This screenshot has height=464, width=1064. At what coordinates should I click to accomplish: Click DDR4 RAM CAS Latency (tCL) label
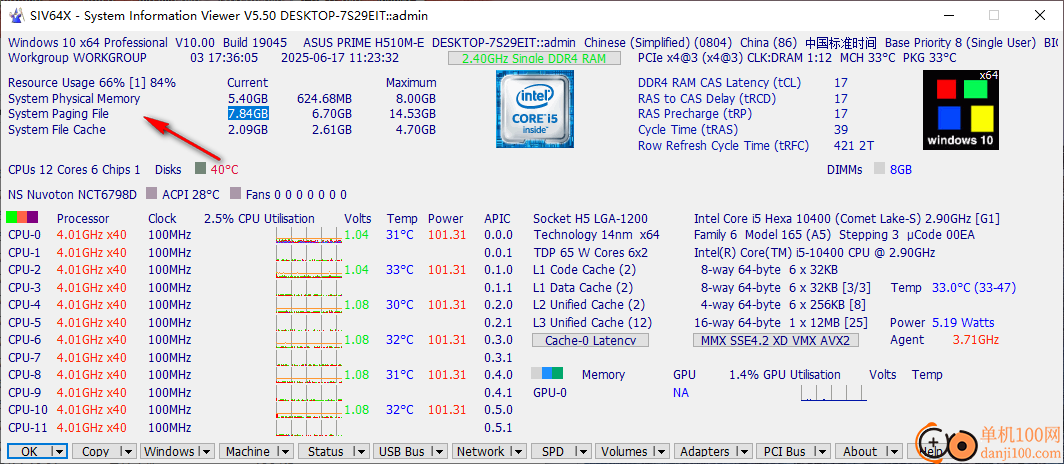[x=719, y=83]
